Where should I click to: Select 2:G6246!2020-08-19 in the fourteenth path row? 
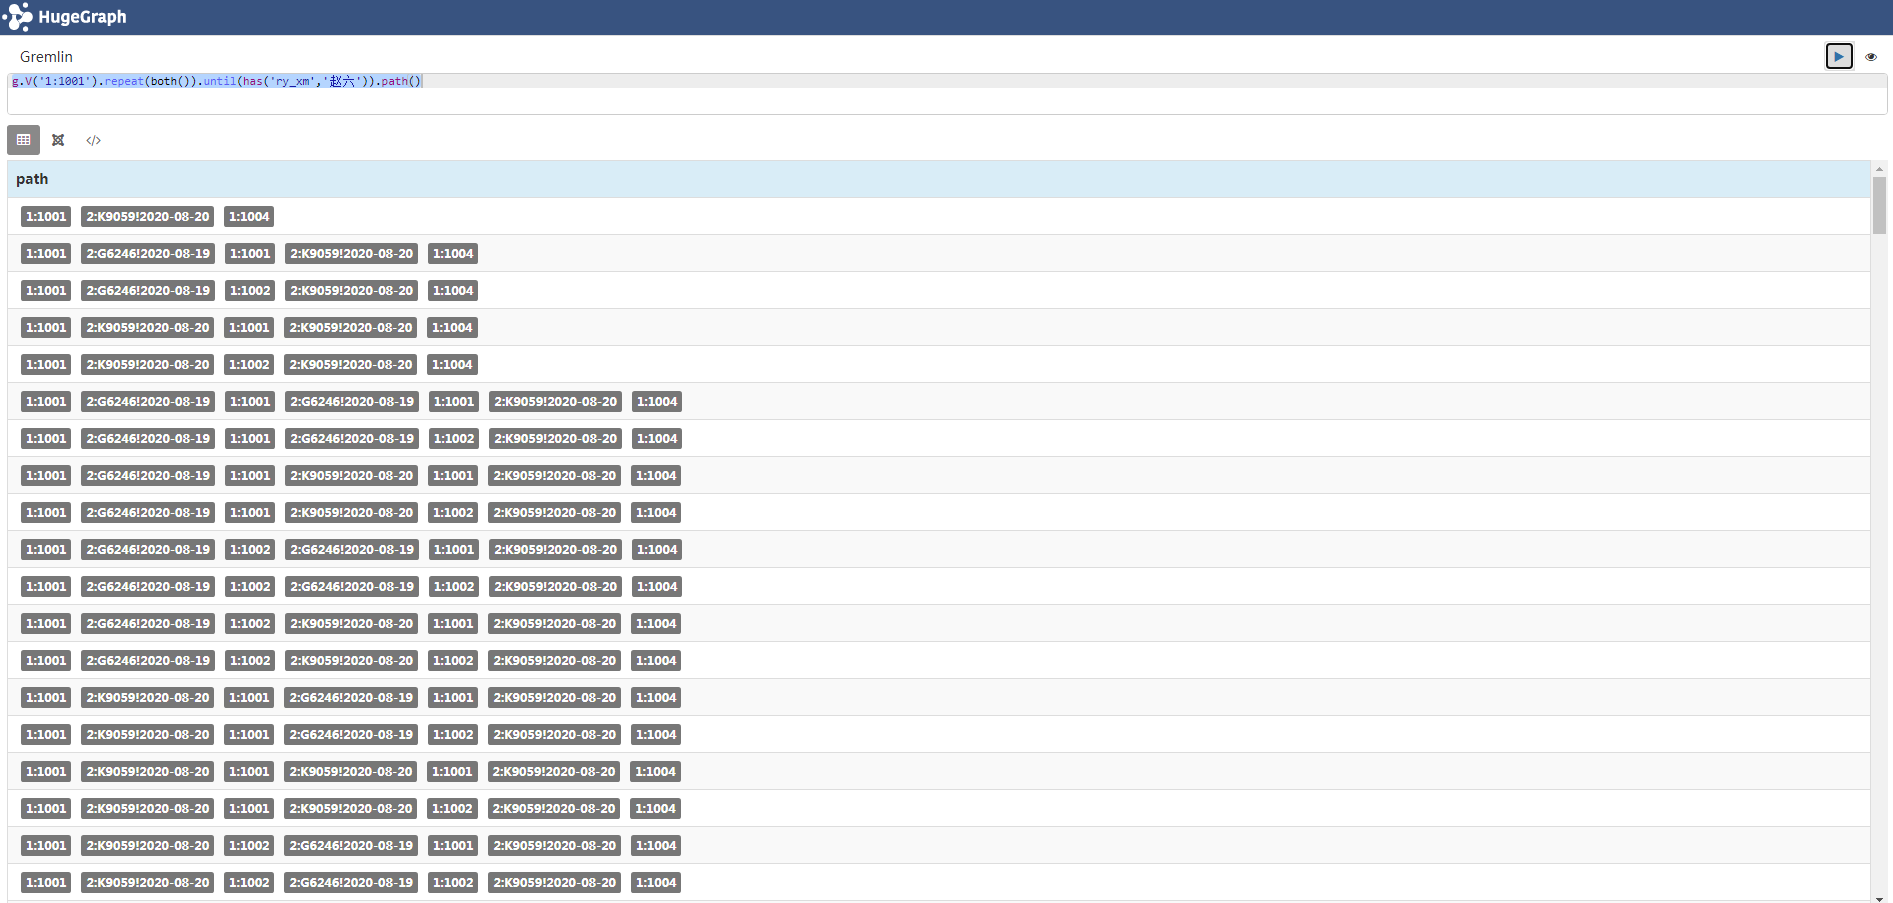point(351,698)
